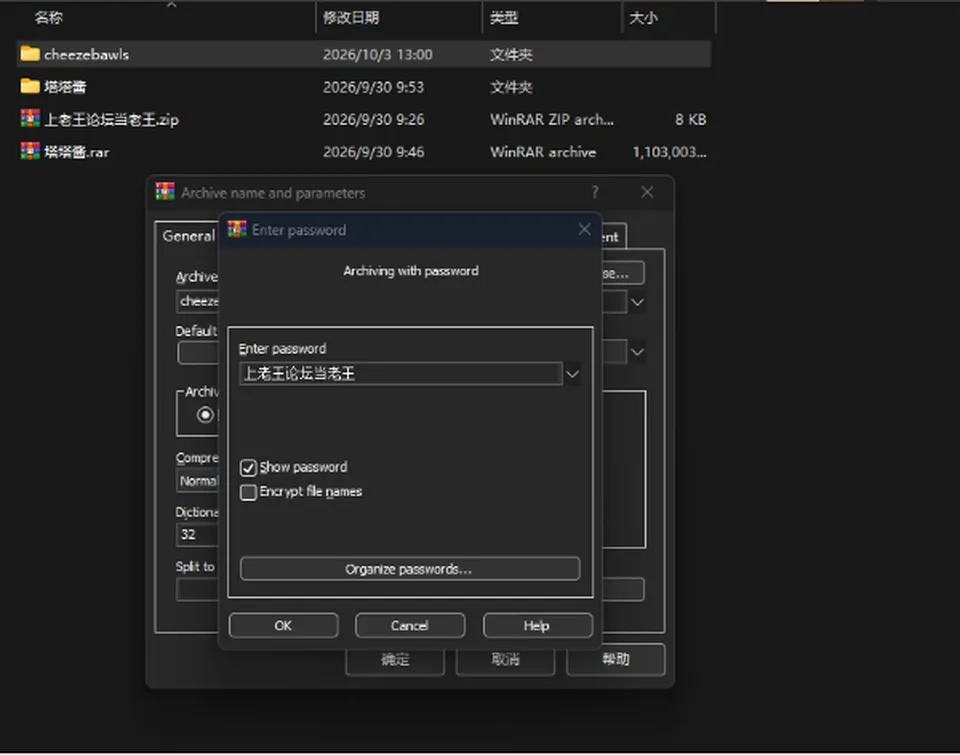This screenshot has height=755, width=960.
Task: Expand the Enter password dropdown arrow
Action: 572,374
